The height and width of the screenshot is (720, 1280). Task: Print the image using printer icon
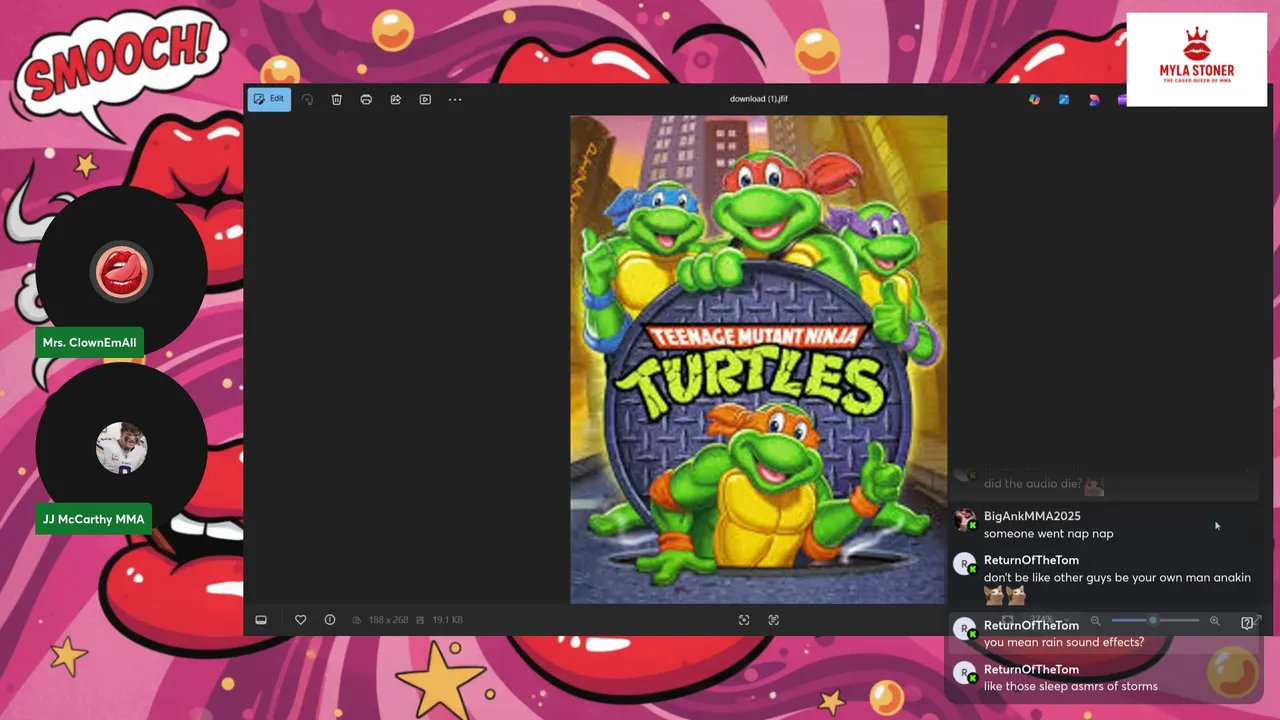click(366, 100)
